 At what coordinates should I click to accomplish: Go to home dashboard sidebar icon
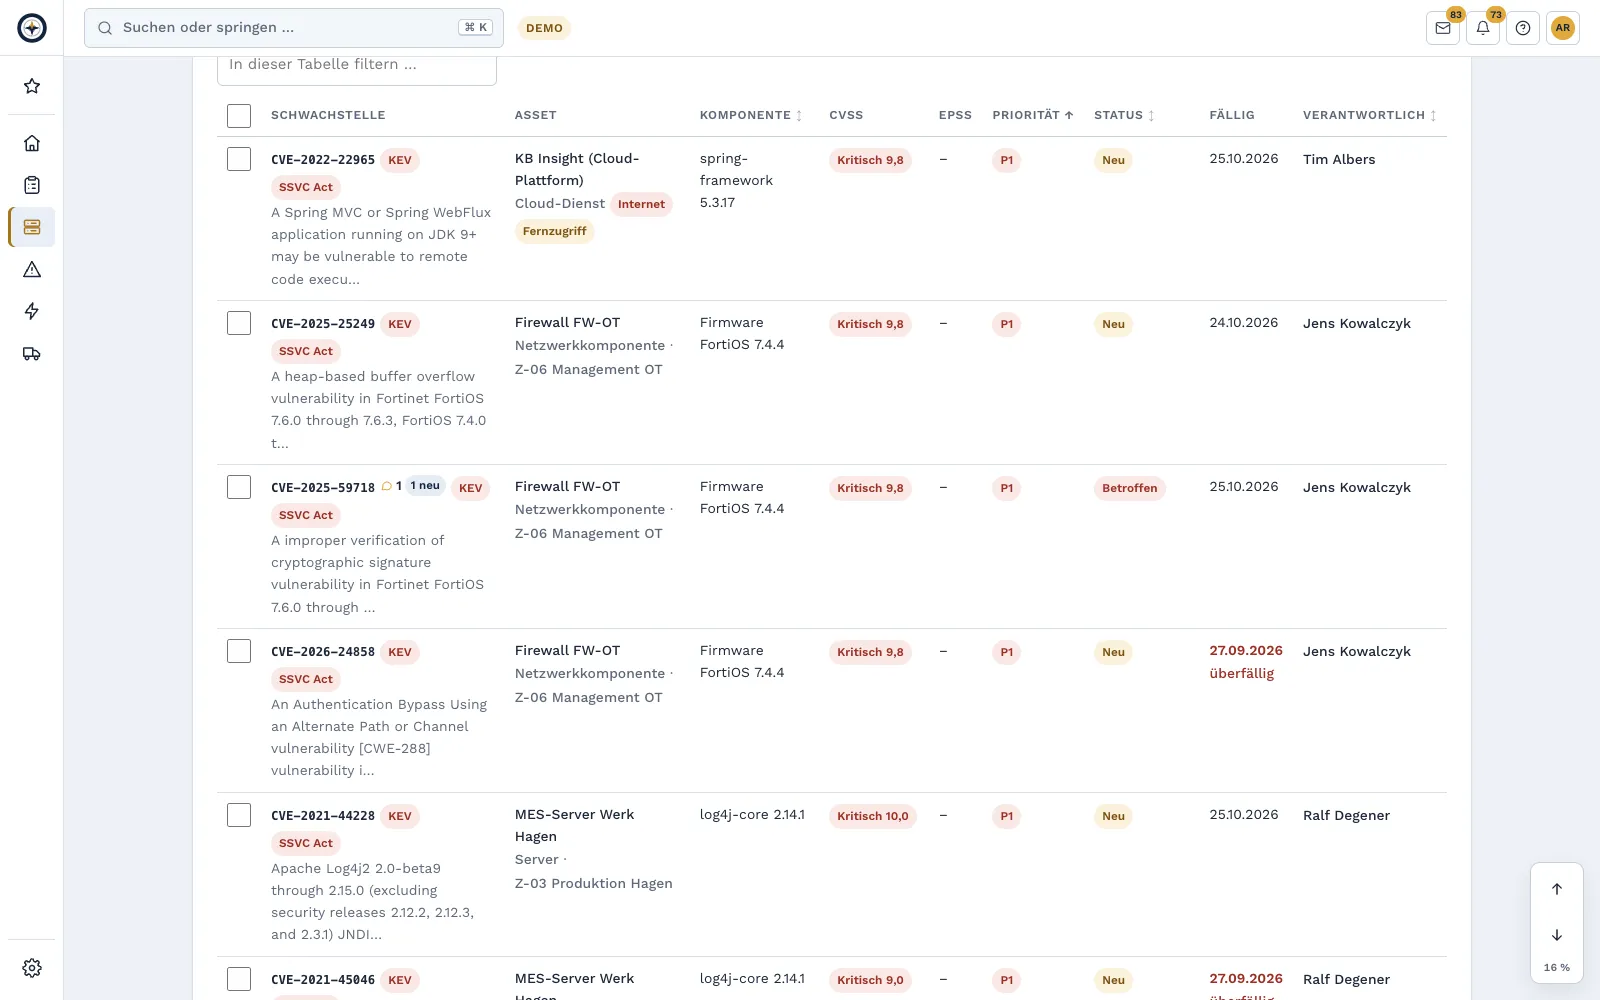pyautogui.click(x=32, y=143)
